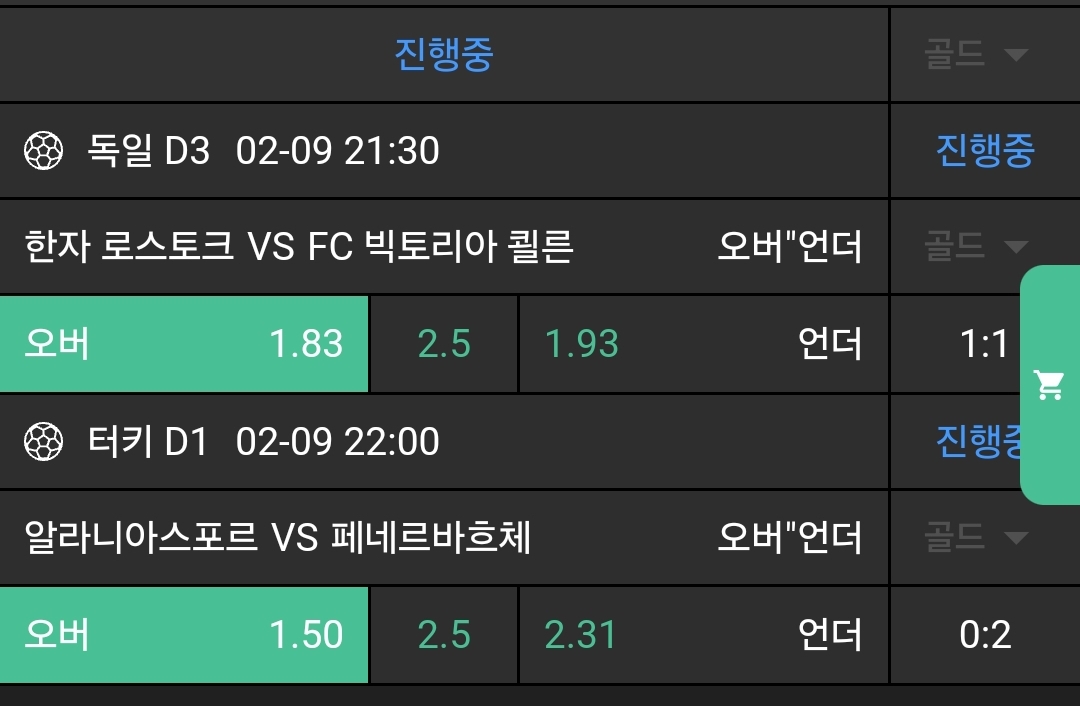Click the 0:2 live score
Viewport: 1080px width, 706px height.
pos(984,635)
